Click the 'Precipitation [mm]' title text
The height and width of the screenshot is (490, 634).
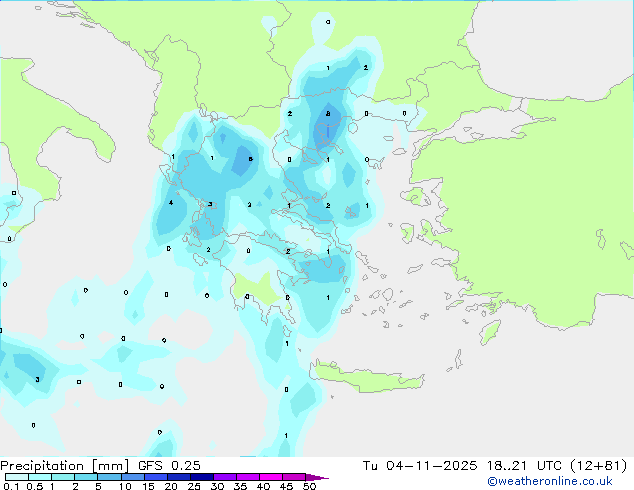pos(65,466)
